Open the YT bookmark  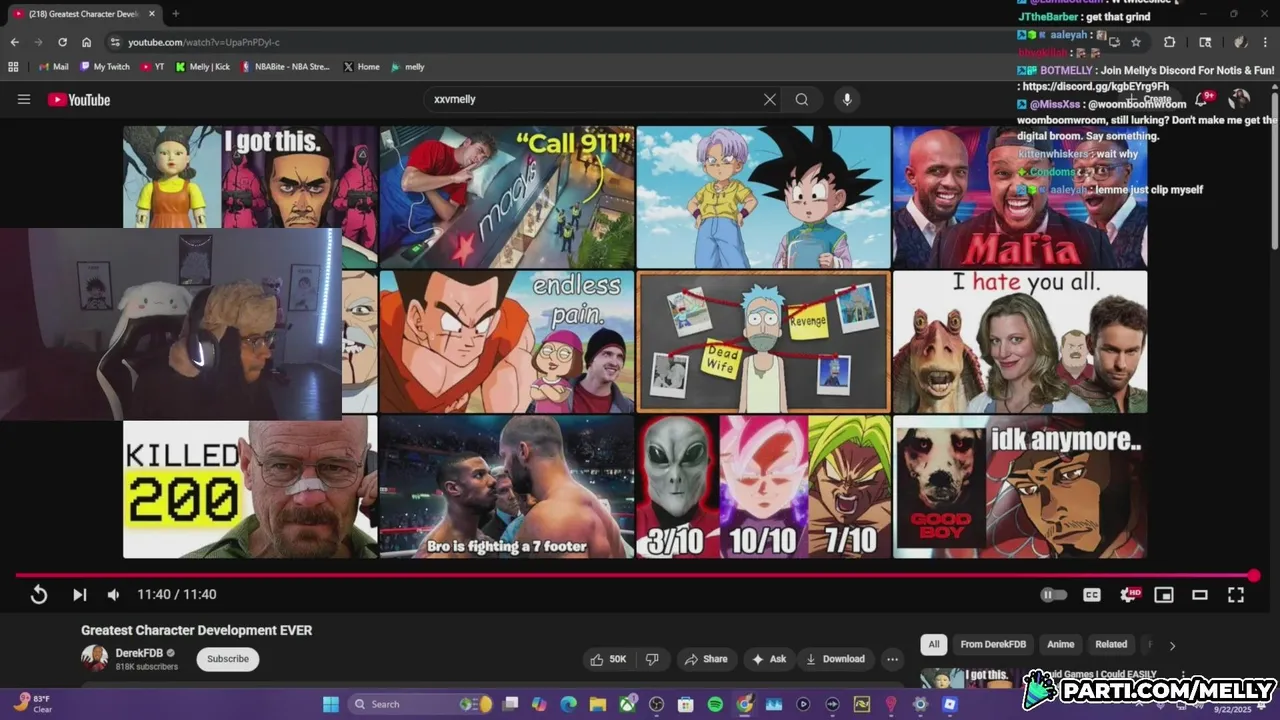(x=153, y=67)
